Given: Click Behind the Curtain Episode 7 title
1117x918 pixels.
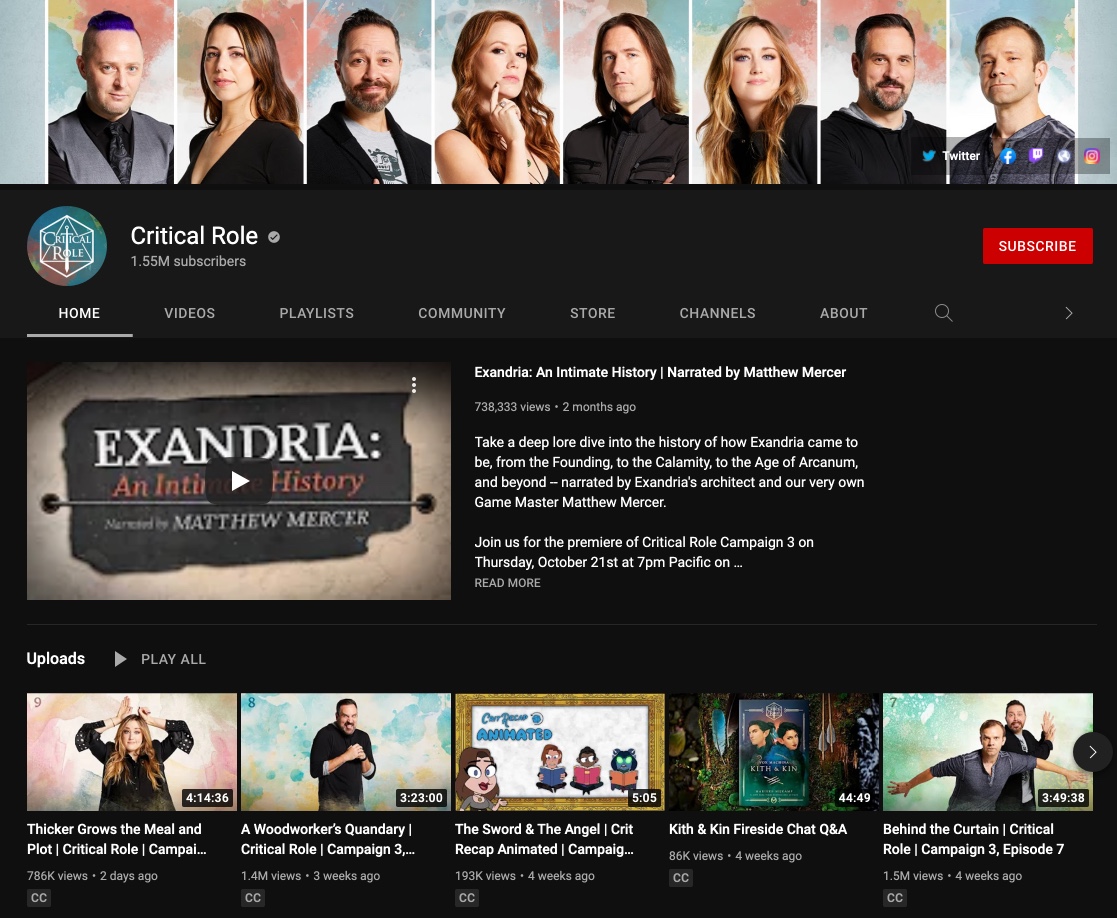Looking at the screenshot, I should pyautogui.click(x=973, y=839).
